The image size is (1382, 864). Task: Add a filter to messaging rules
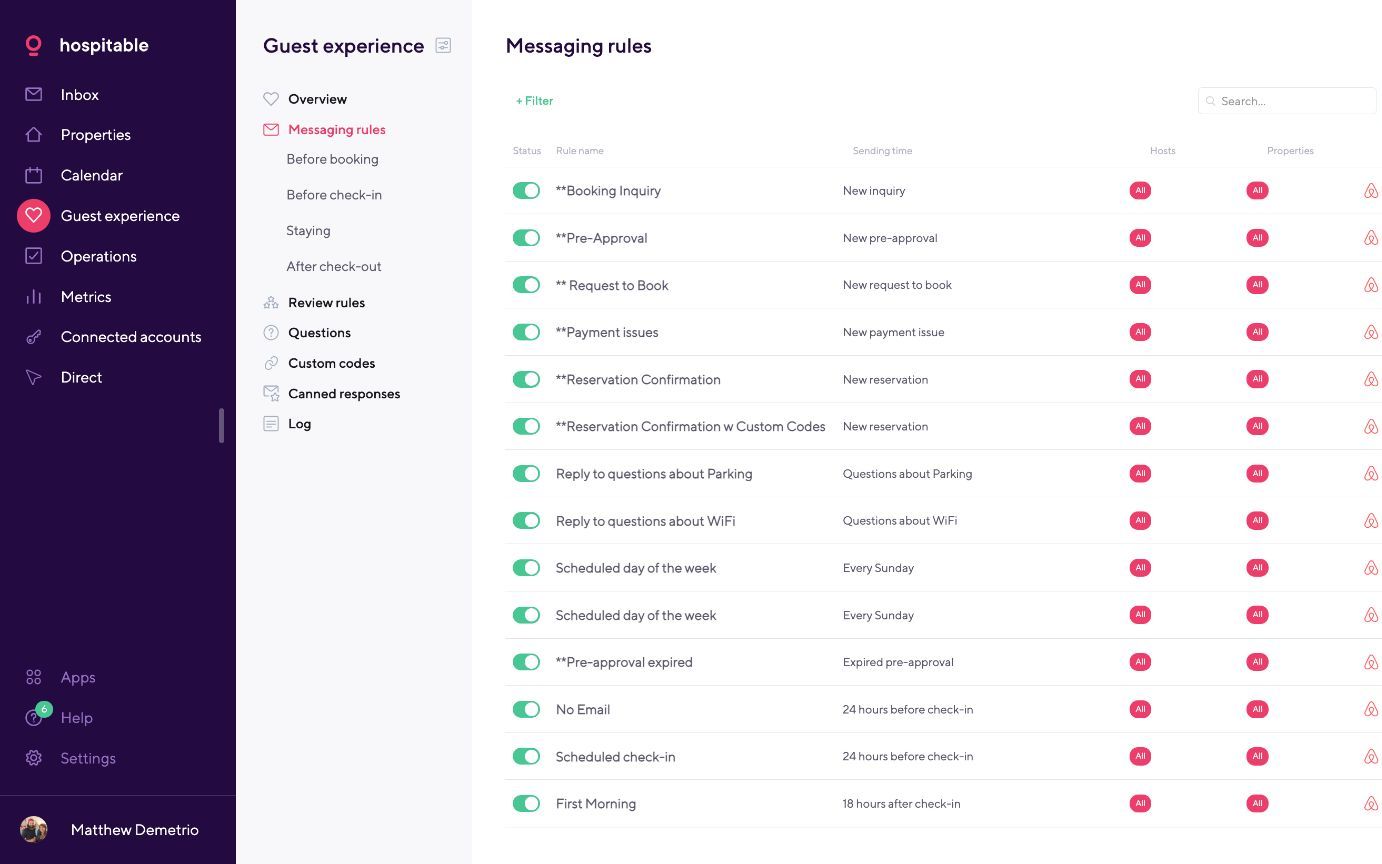[534, 101]
